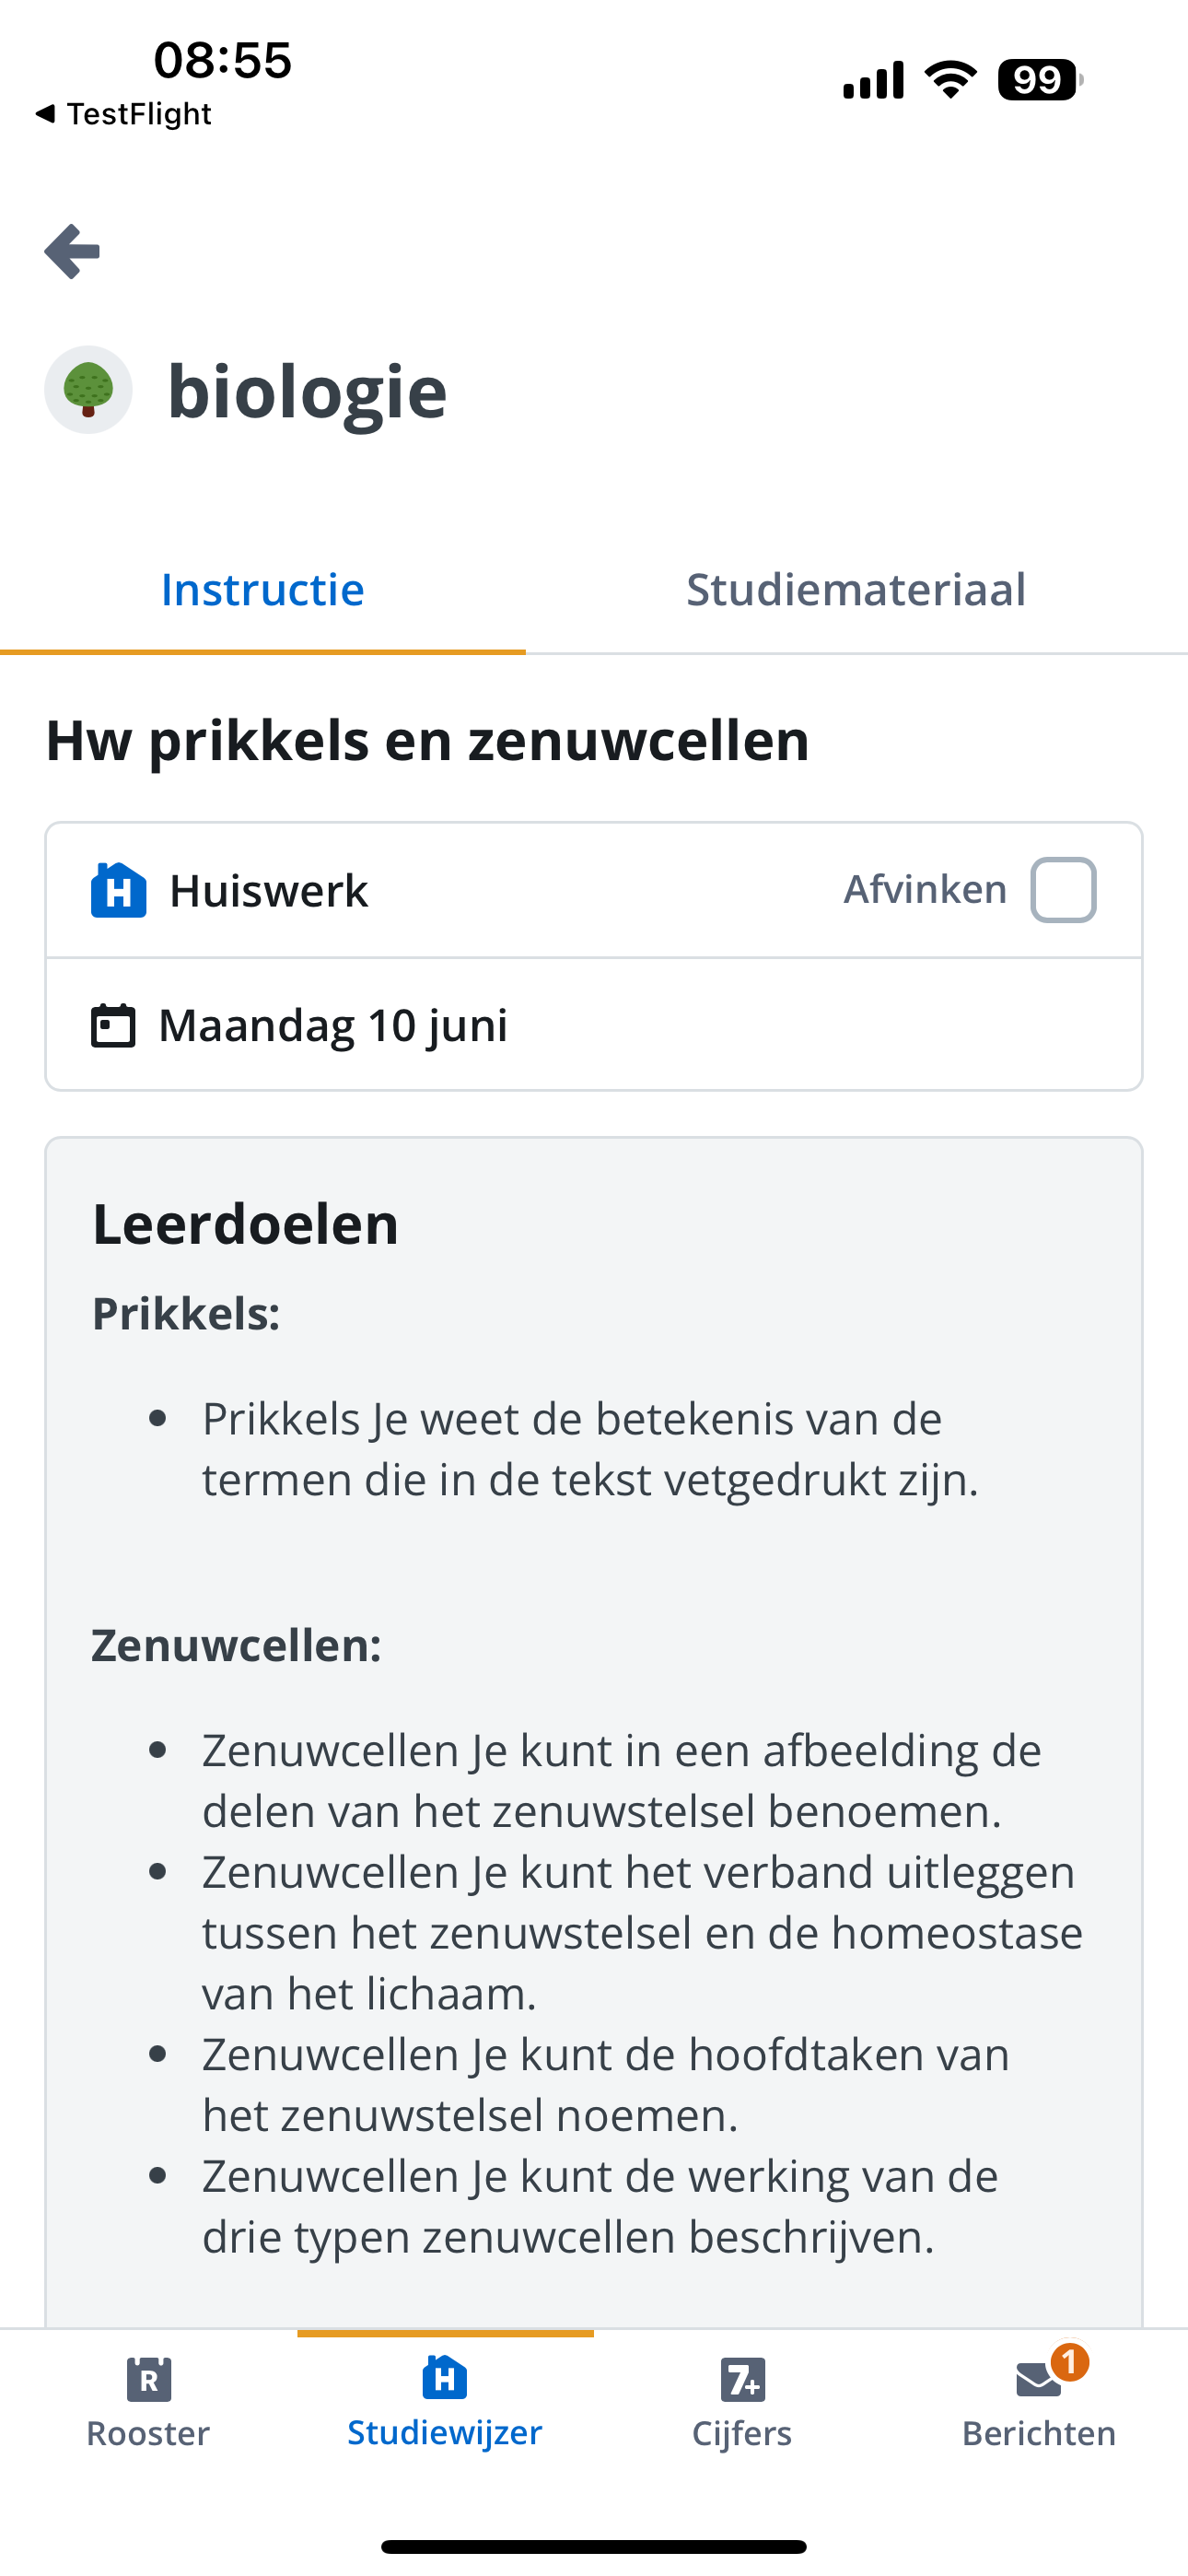Tap the biologie tree subject icon

[88, 390]
